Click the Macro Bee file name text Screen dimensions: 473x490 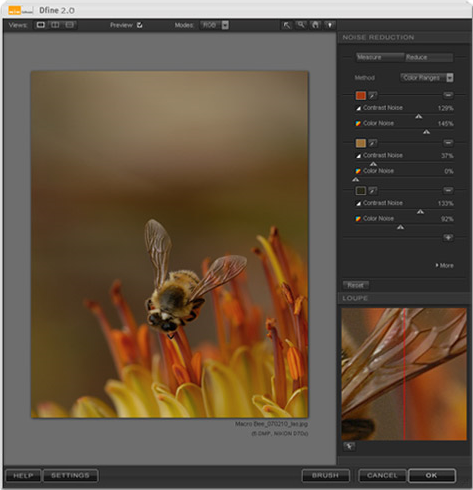[271, 424]
